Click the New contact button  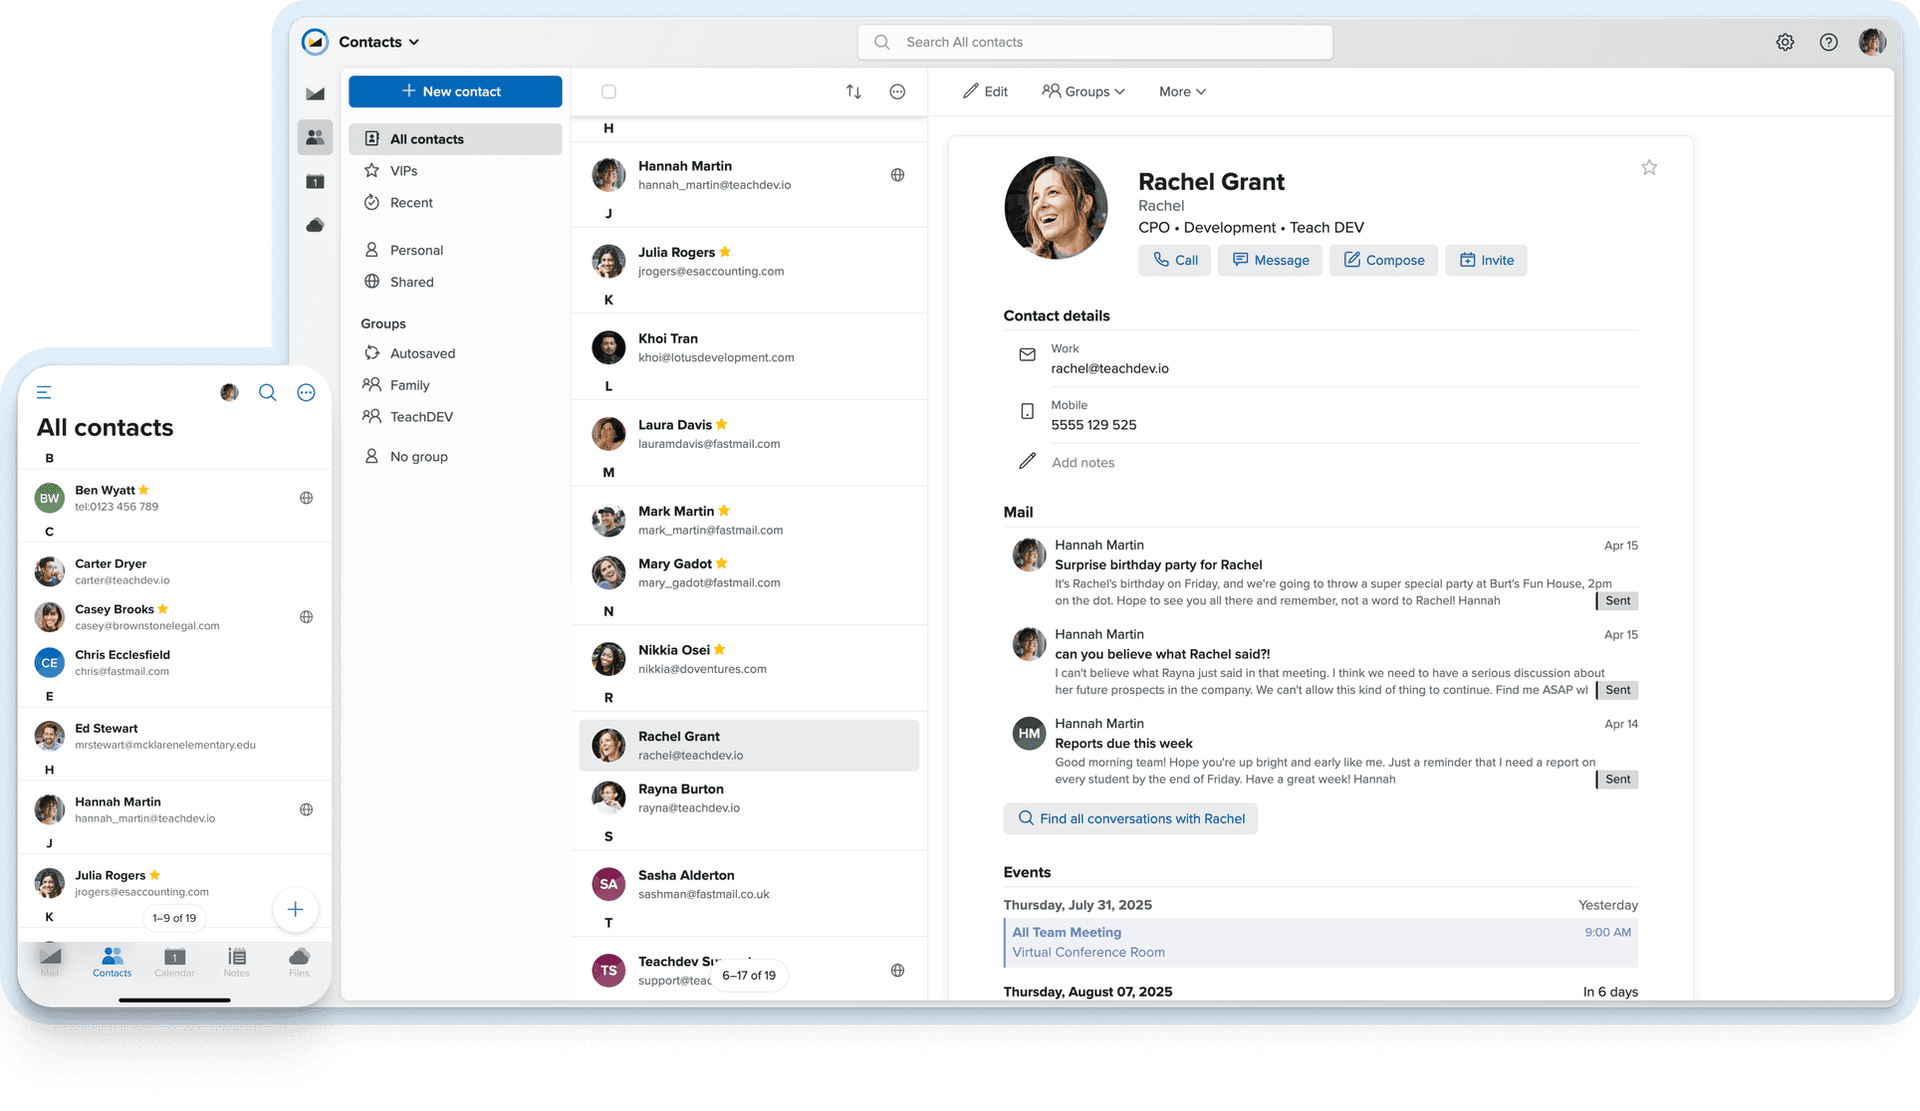click(455, 91)
